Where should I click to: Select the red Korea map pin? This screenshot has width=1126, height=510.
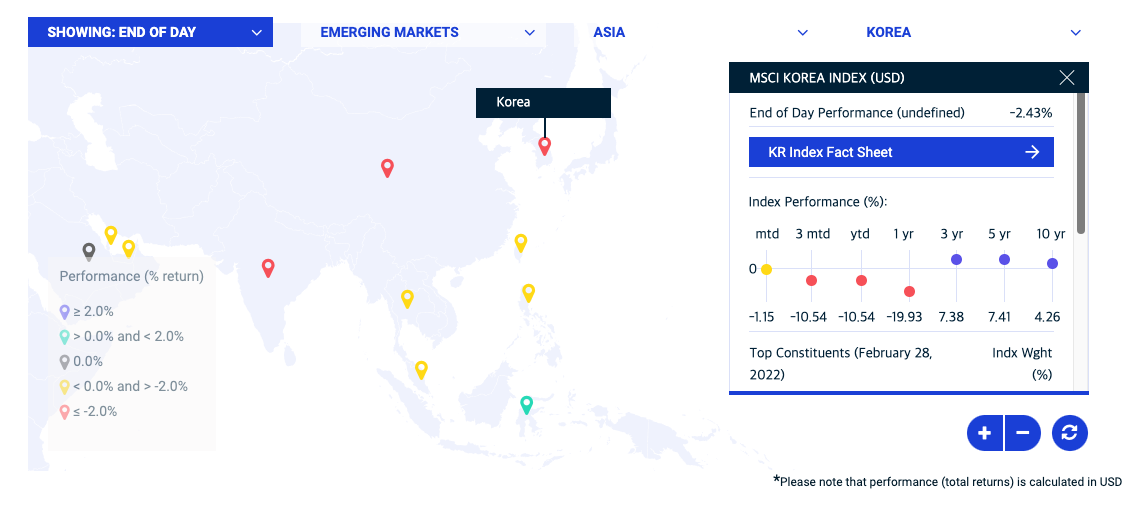tap(545, 146)
